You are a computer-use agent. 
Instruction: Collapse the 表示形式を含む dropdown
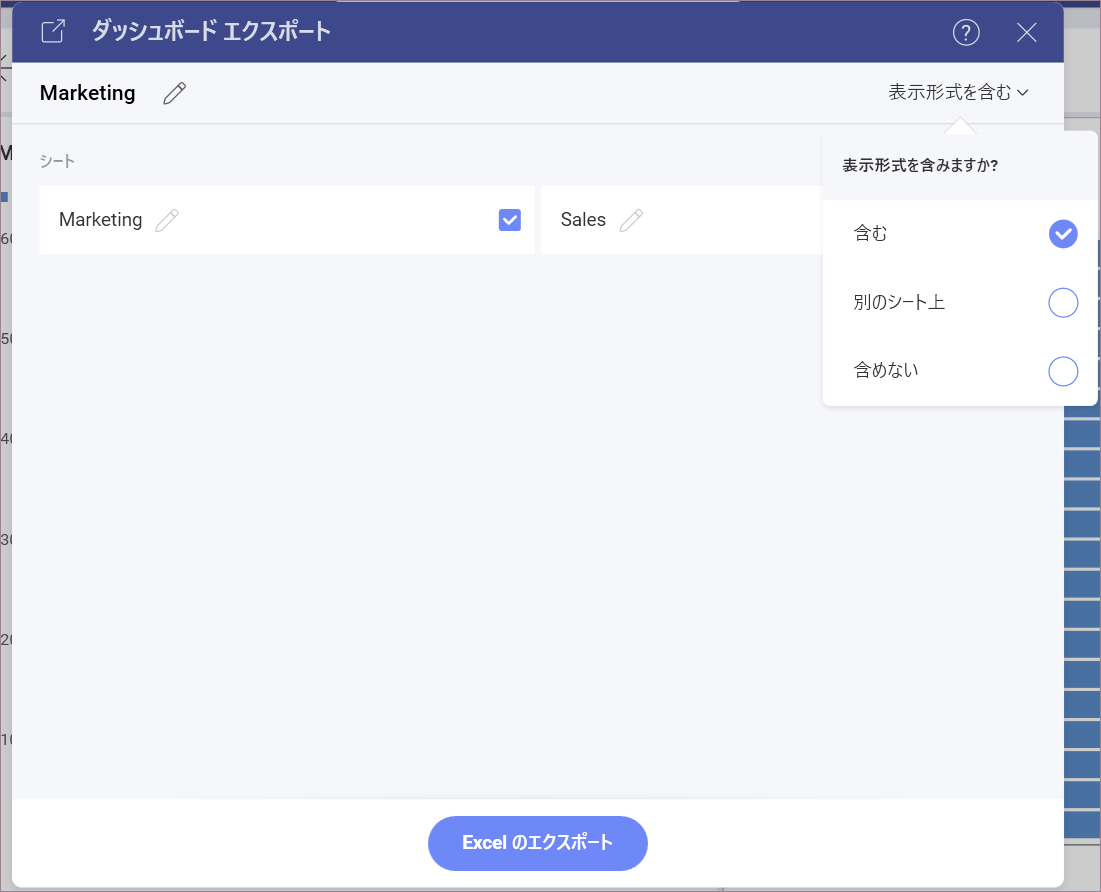tap(958, 92)
